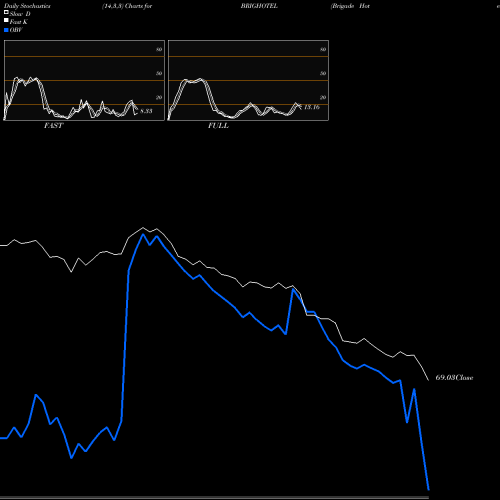This screenshot has height=500, width=500.
Task: Select the 'Fast K' legend label
Action: [18, 22]
